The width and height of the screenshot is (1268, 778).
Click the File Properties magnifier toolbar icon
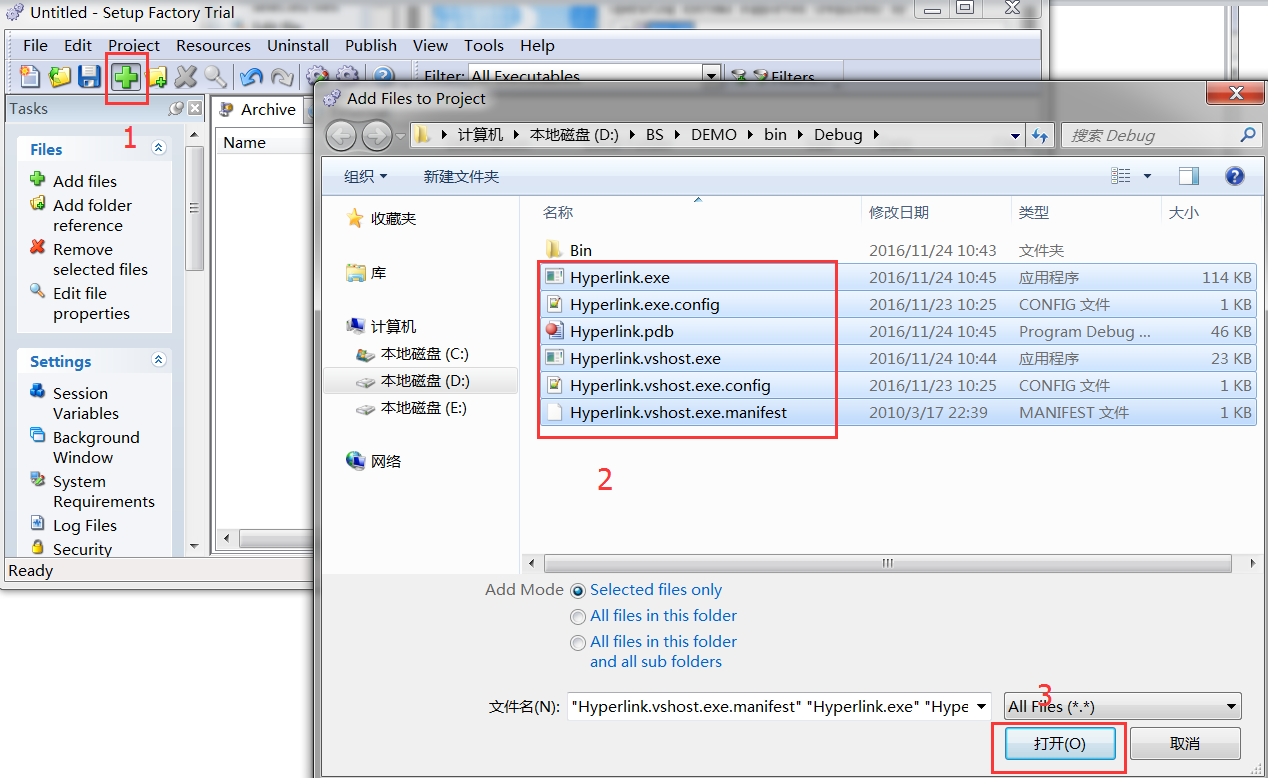[x=215, y=77]
